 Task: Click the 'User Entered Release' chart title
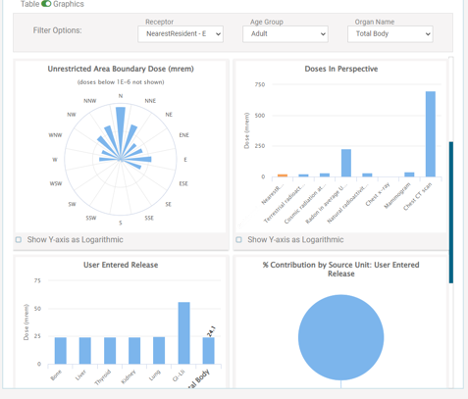point(121,265)
